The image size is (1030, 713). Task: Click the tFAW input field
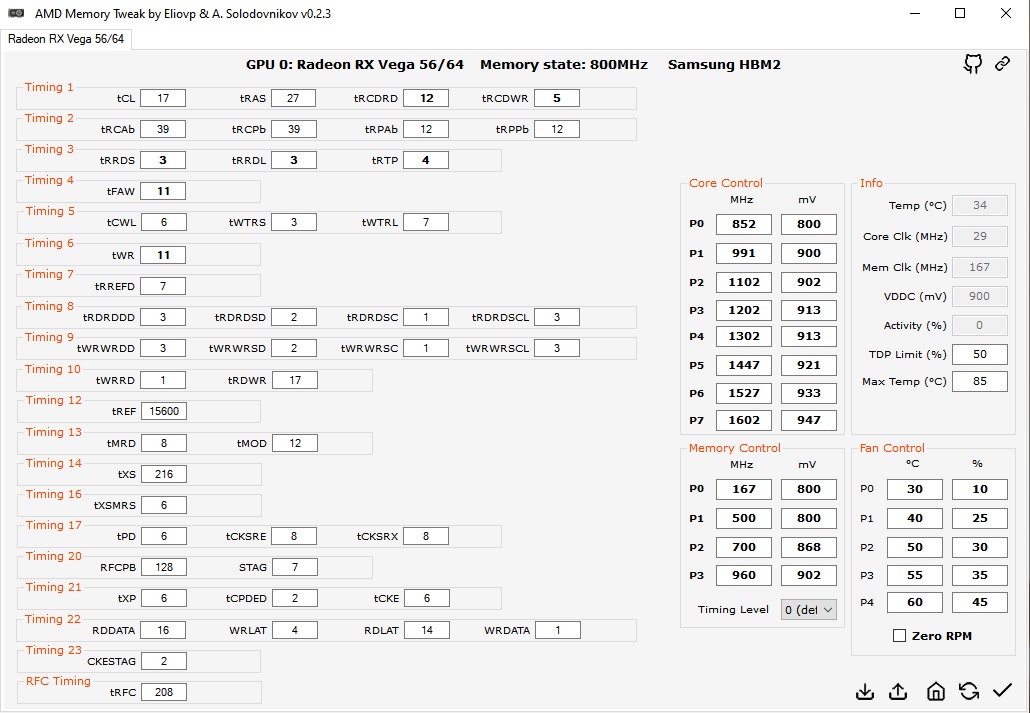(x=163, y=191)
